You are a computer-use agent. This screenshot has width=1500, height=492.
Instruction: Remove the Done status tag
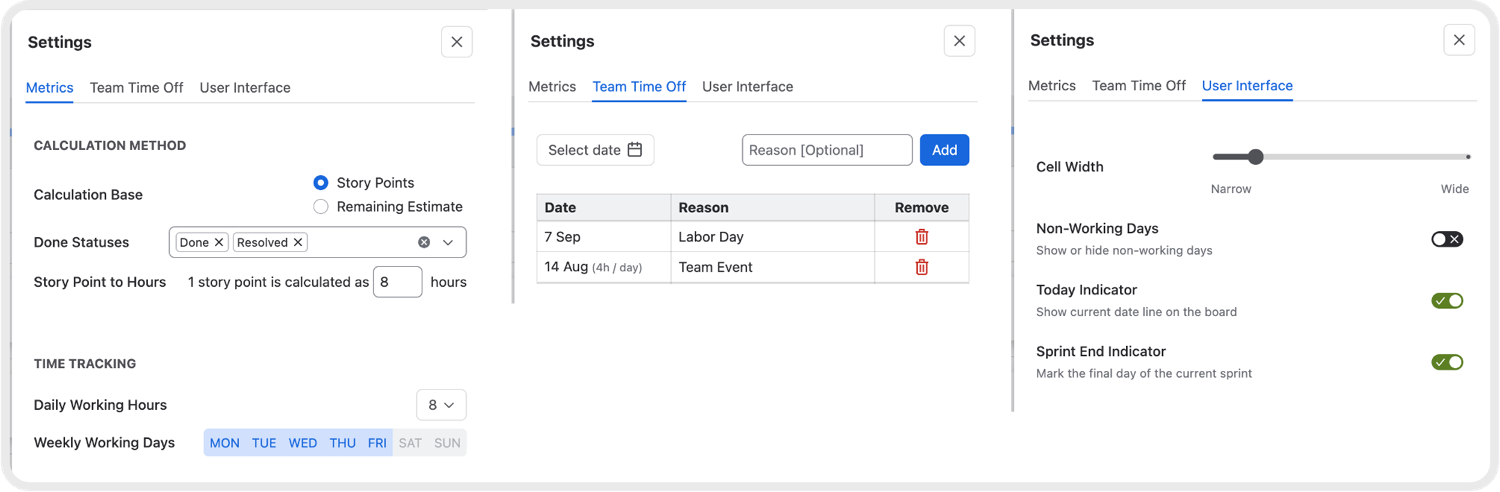pyautogui.click(x=219, y=243)
